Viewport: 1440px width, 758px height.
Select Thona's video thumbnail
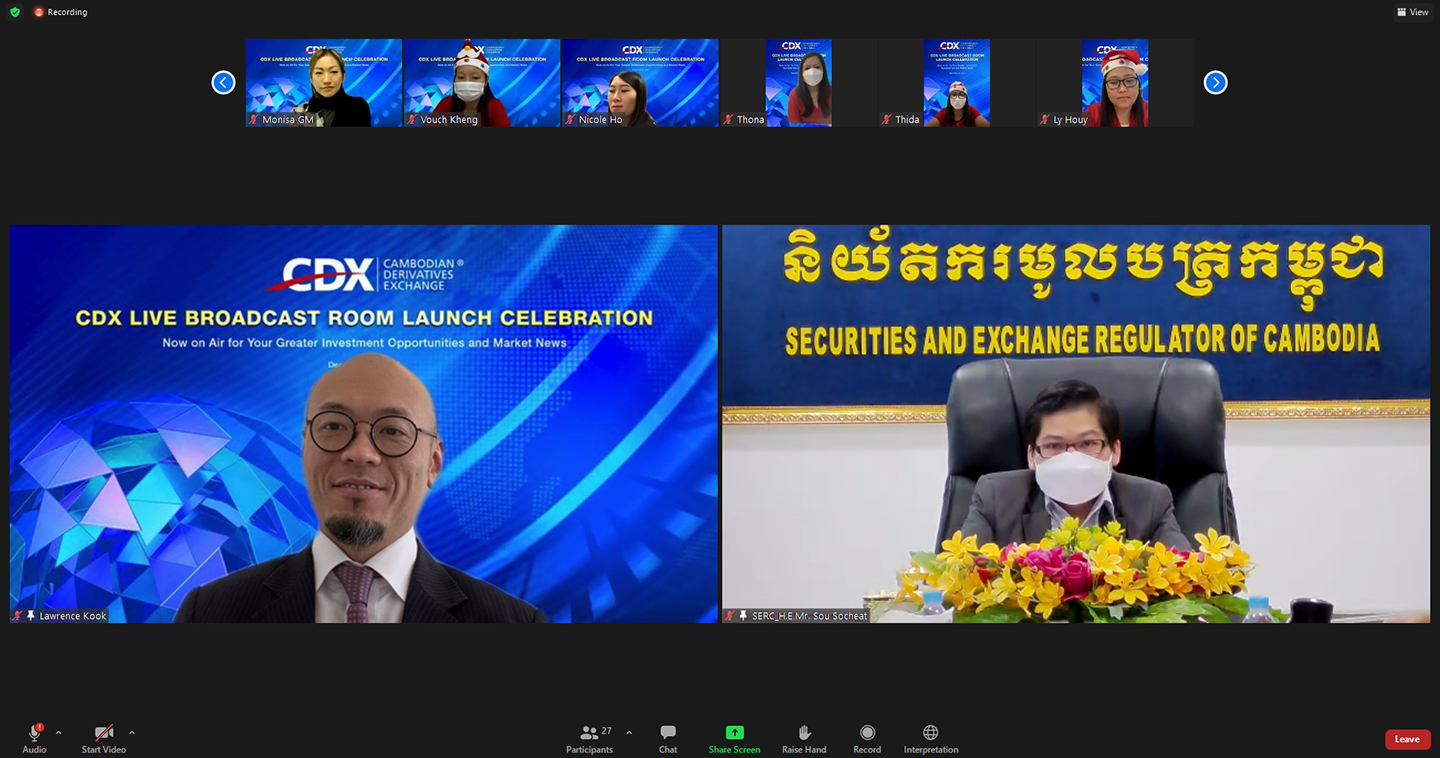point(798,83)
